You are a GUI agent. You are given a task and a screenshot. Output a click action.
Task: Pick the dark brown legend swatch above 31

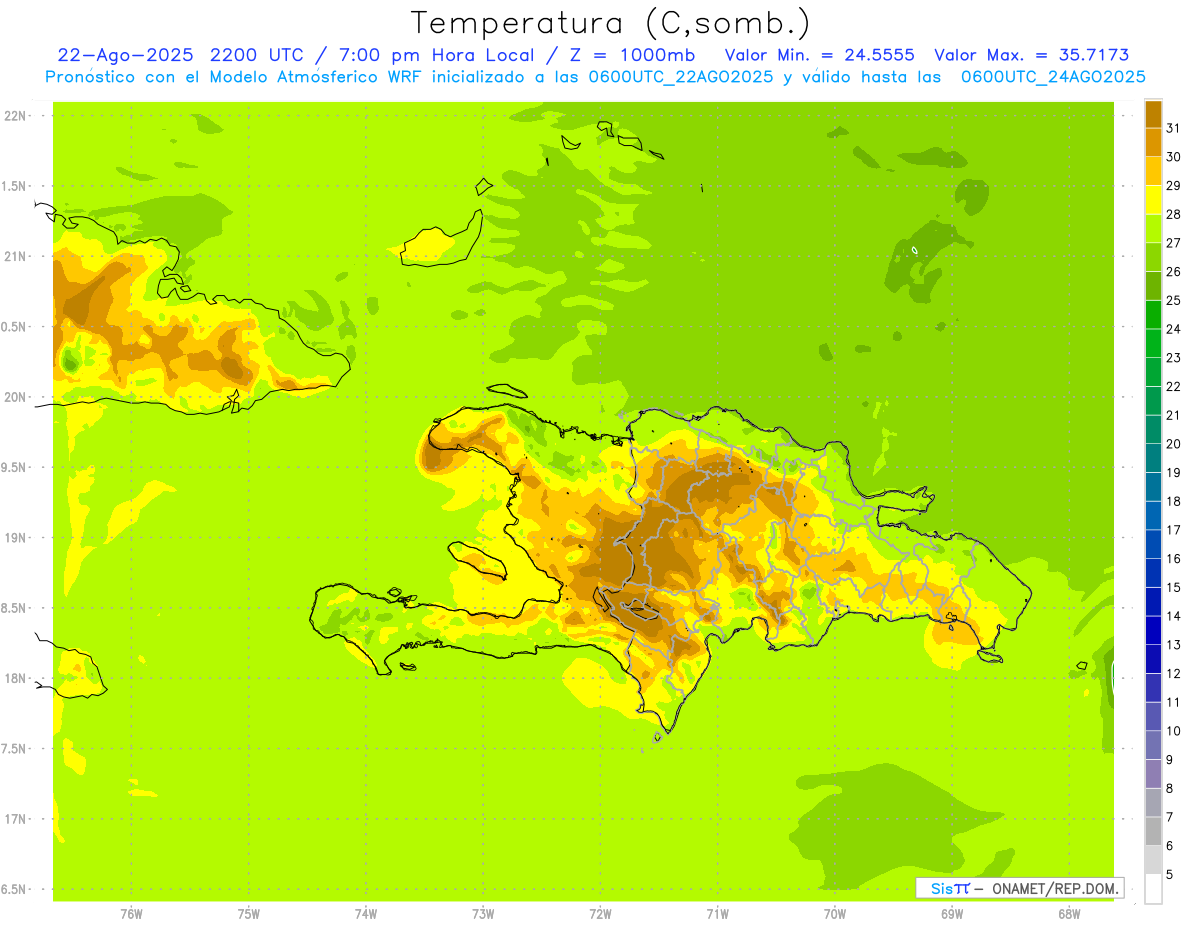1153,113
